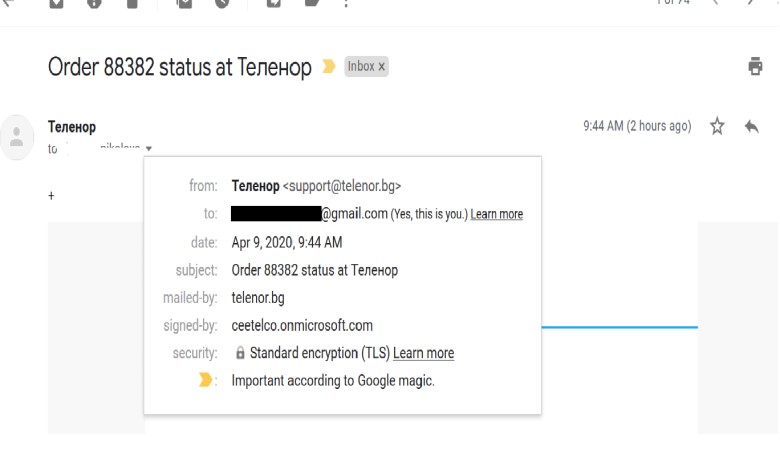780x470 pixels.
Task: Click the timestamp '9:44 AM (2 hours ago)'
Action: tap(637, 126)
